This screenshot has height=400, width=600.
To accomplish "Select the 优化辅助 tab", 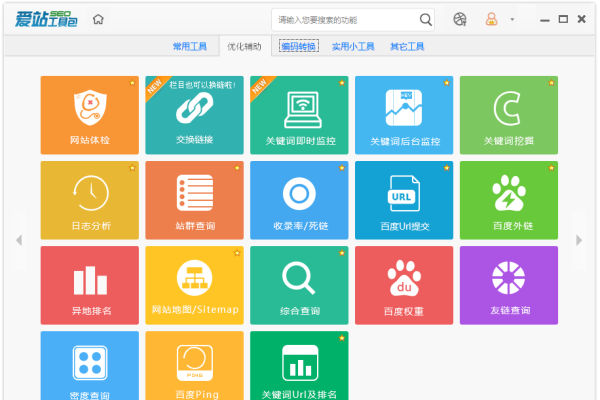I will tap(244, 46).
